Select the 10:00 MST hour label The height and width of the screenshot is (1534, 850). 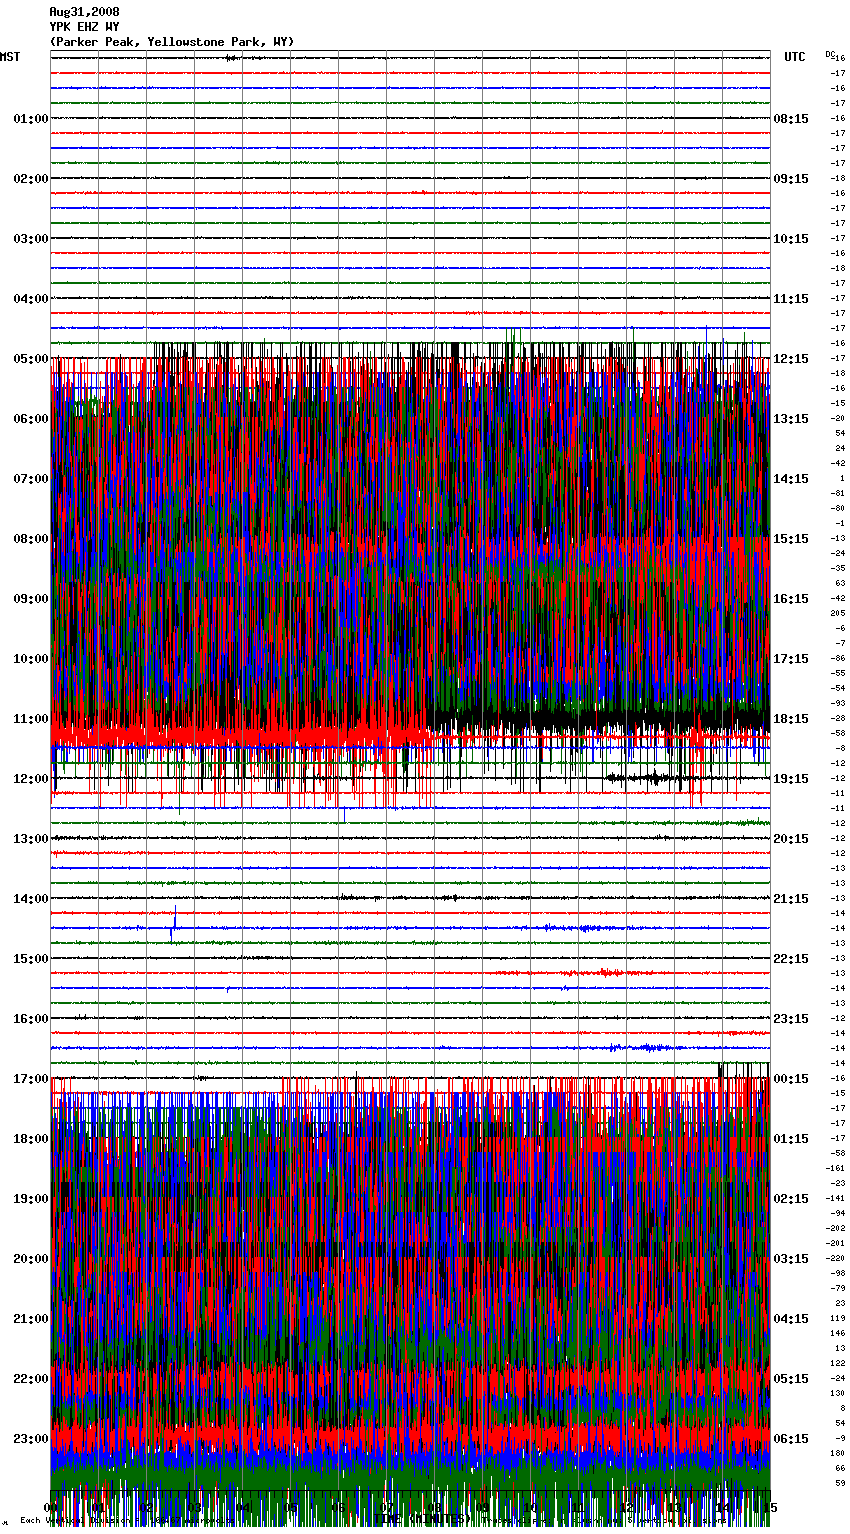(x=30, y=659)
